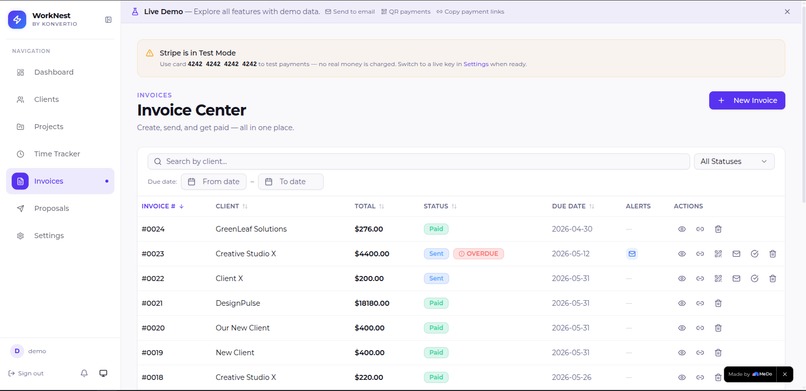The image size is (806, 391).
Task: Delete invoice #0019 via trash icon
Action: tap(718, 352)
